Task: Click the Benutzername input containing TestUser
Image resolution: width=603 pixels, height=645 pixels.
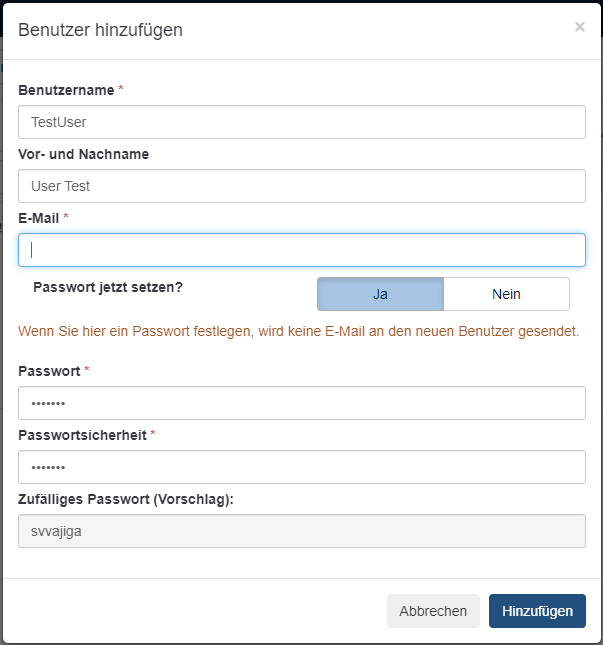Action: coord(301,122)
